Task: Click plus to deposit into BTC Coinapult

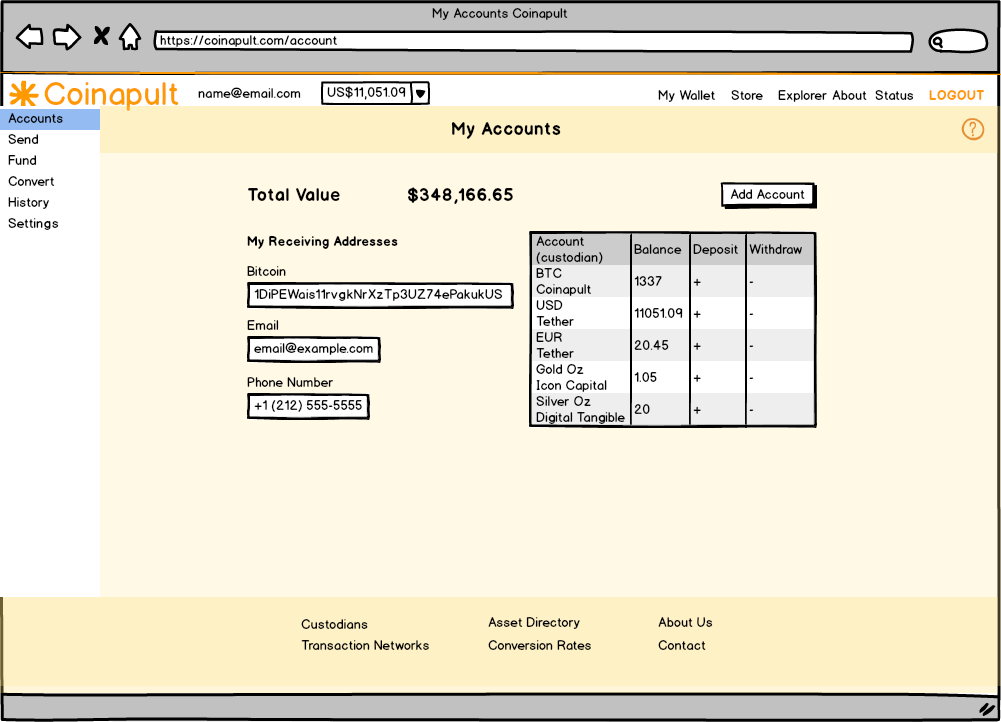Action: click(x=697, y=282)
